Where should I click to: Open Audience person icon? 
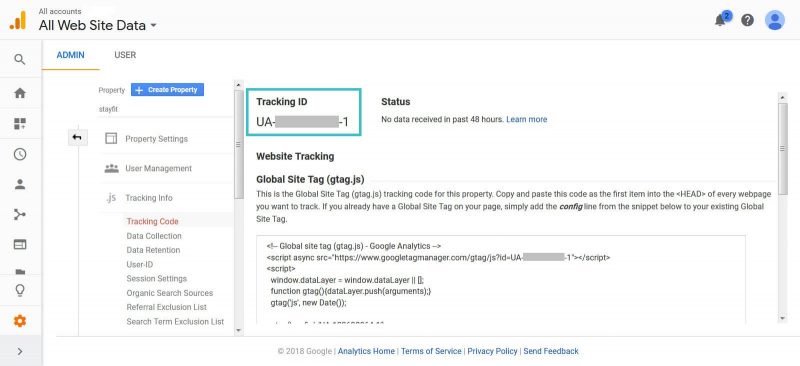pyautogui.click(x=19, y=184)
